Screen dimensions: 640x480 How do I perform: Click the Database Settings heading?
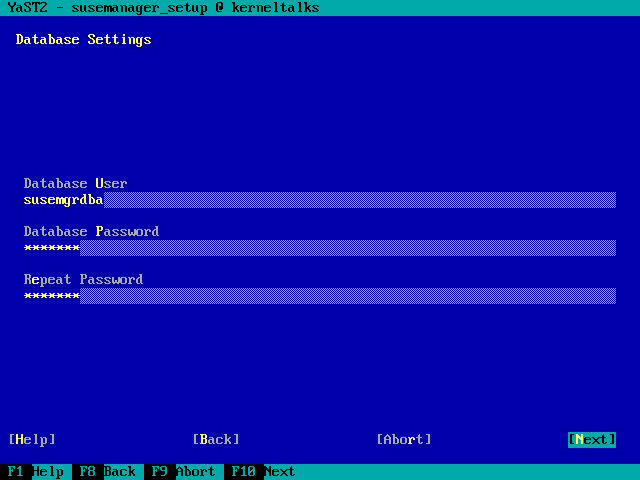point(83,40)
